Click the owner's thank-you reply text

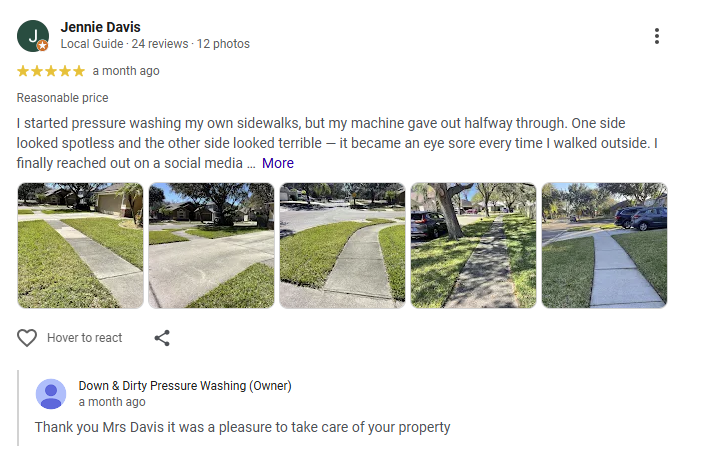242,427
